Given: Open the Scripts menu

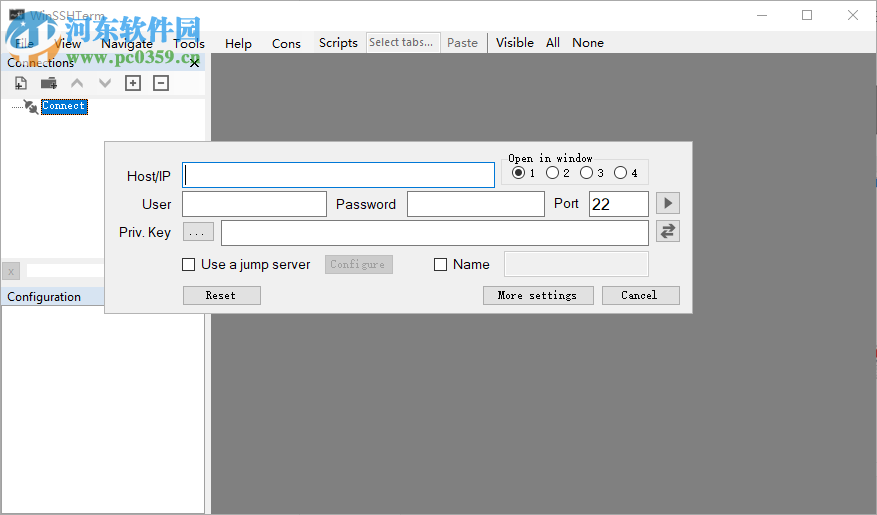Looking at the screenshot, I should pos(338,42).
